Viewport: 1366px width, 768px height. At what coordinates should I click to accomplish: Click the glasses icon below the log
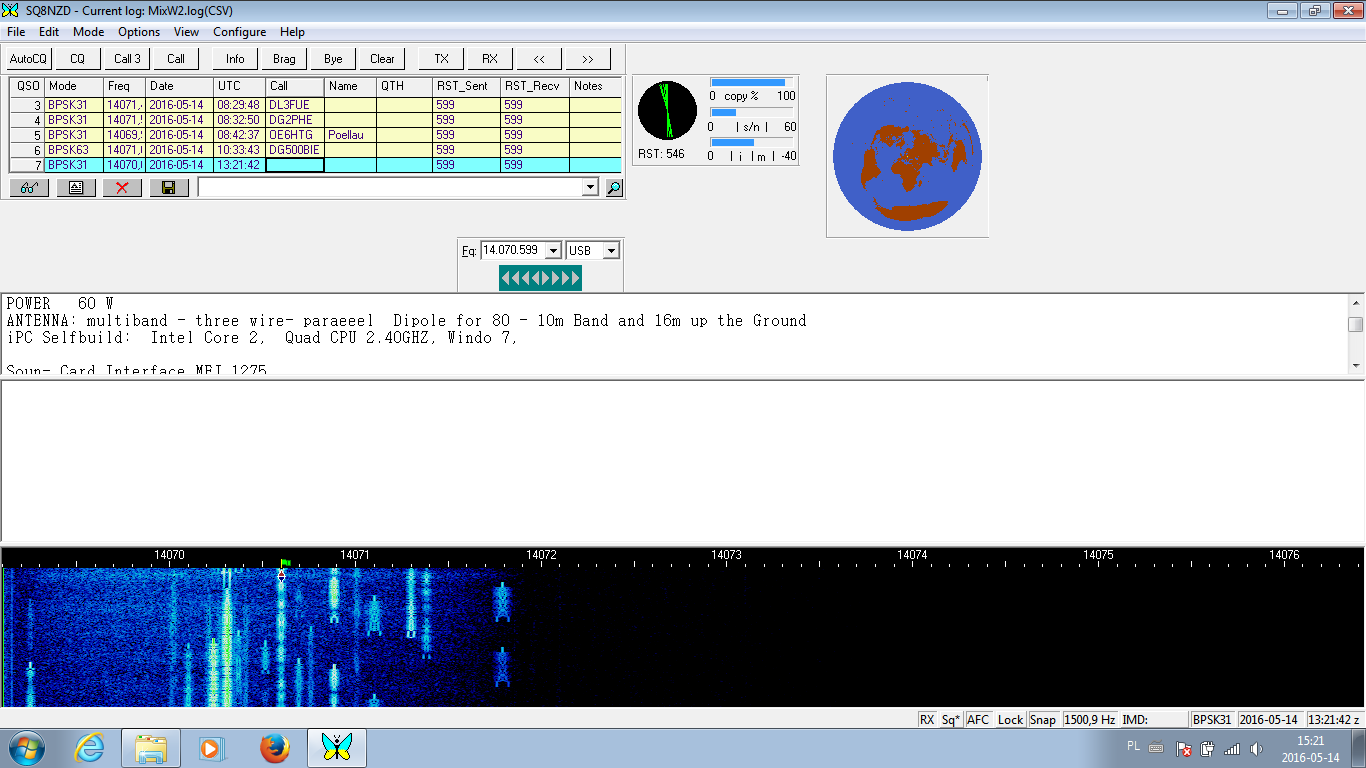pyautogui.click(x=28, y=188)
